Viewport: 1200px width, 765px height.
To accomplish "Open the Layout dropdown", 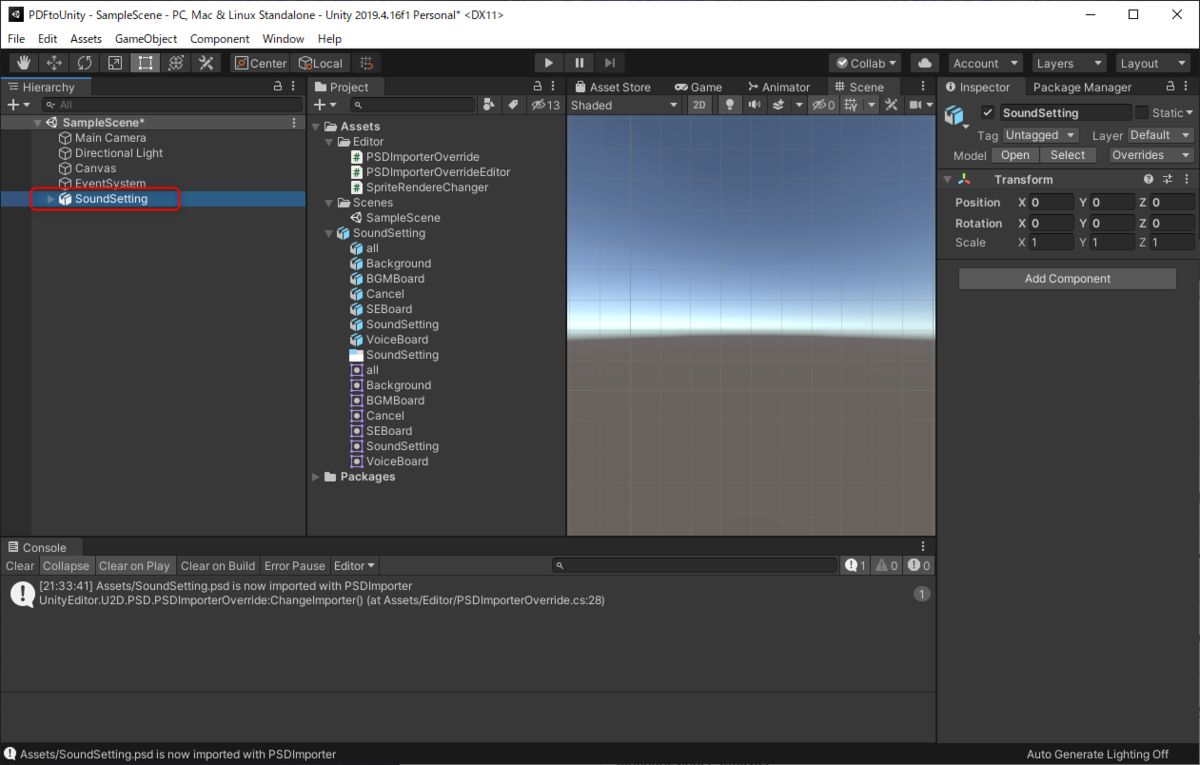I will point(1153,63).
